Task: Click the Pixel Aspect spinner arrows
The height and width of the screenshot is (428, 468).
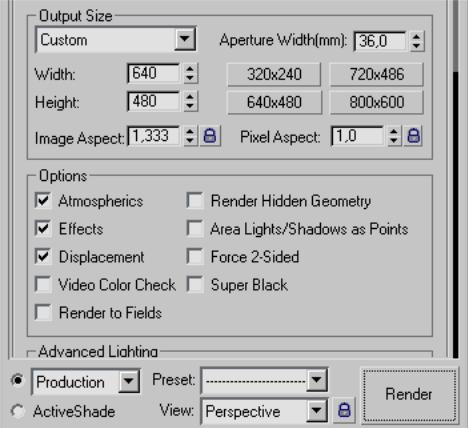Action: click(394, 136)
